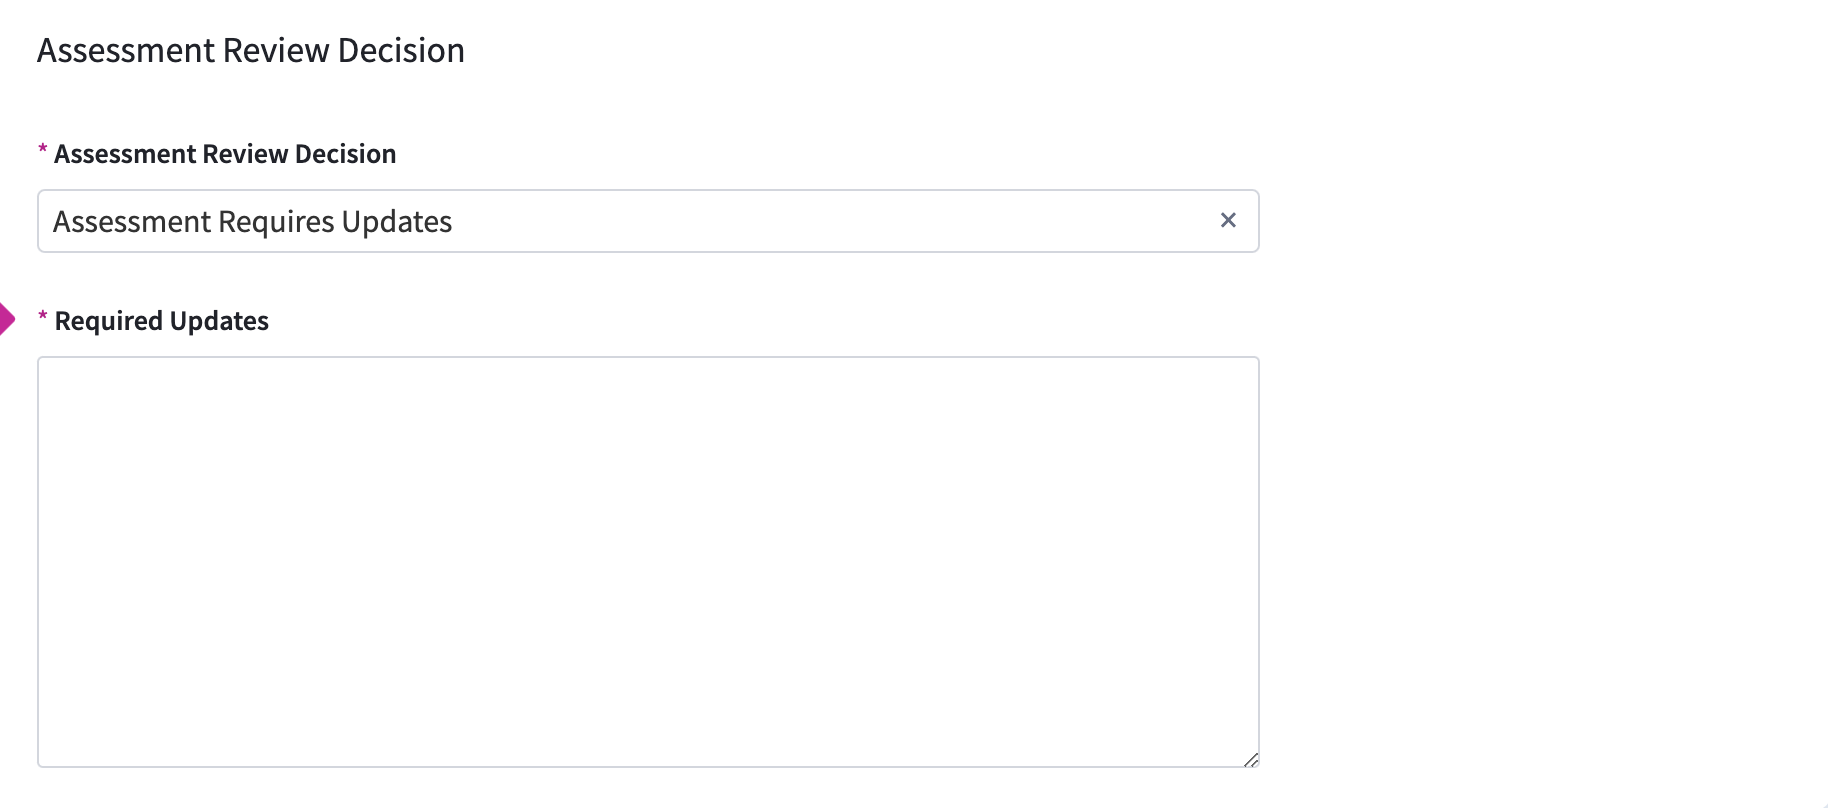Click the magenta indicator at the left edge

click(x=6, y=320)
